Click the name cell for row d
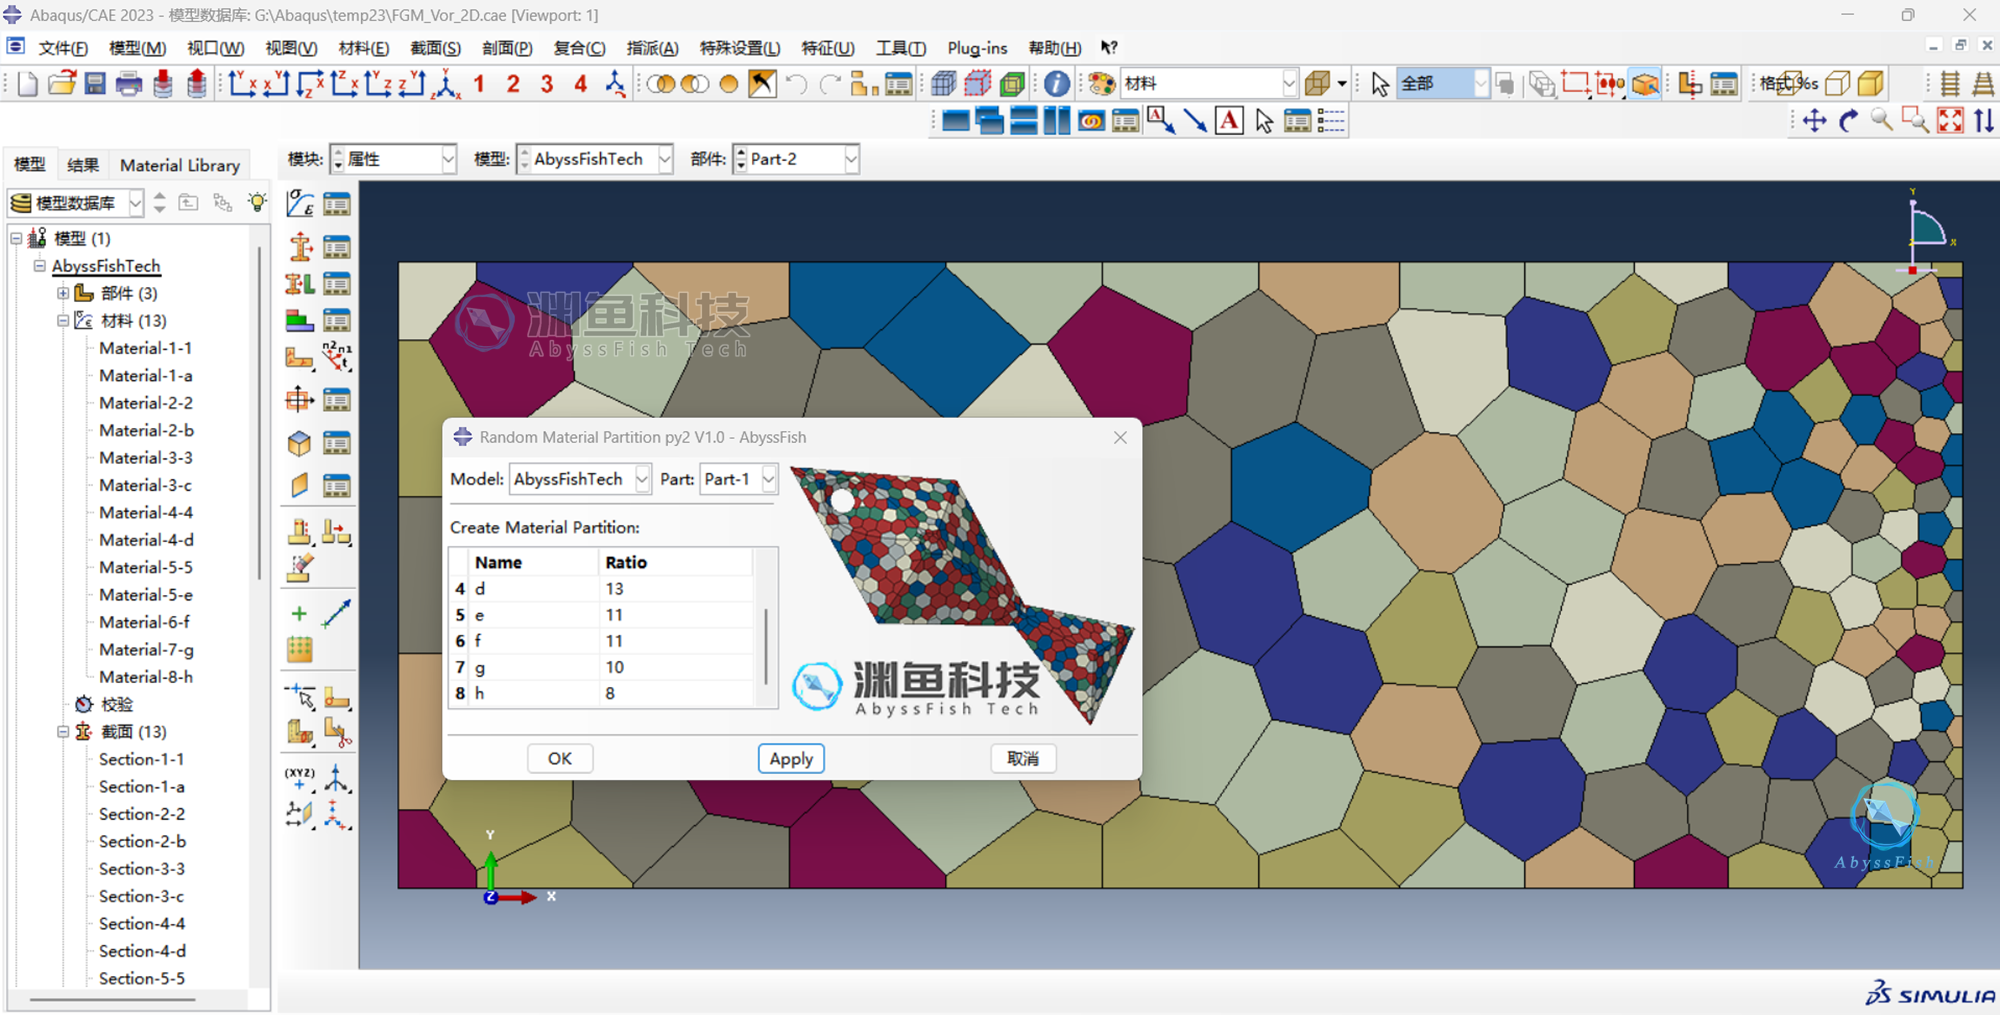The image size is (2000, 1015). click(x=534, y=588)
